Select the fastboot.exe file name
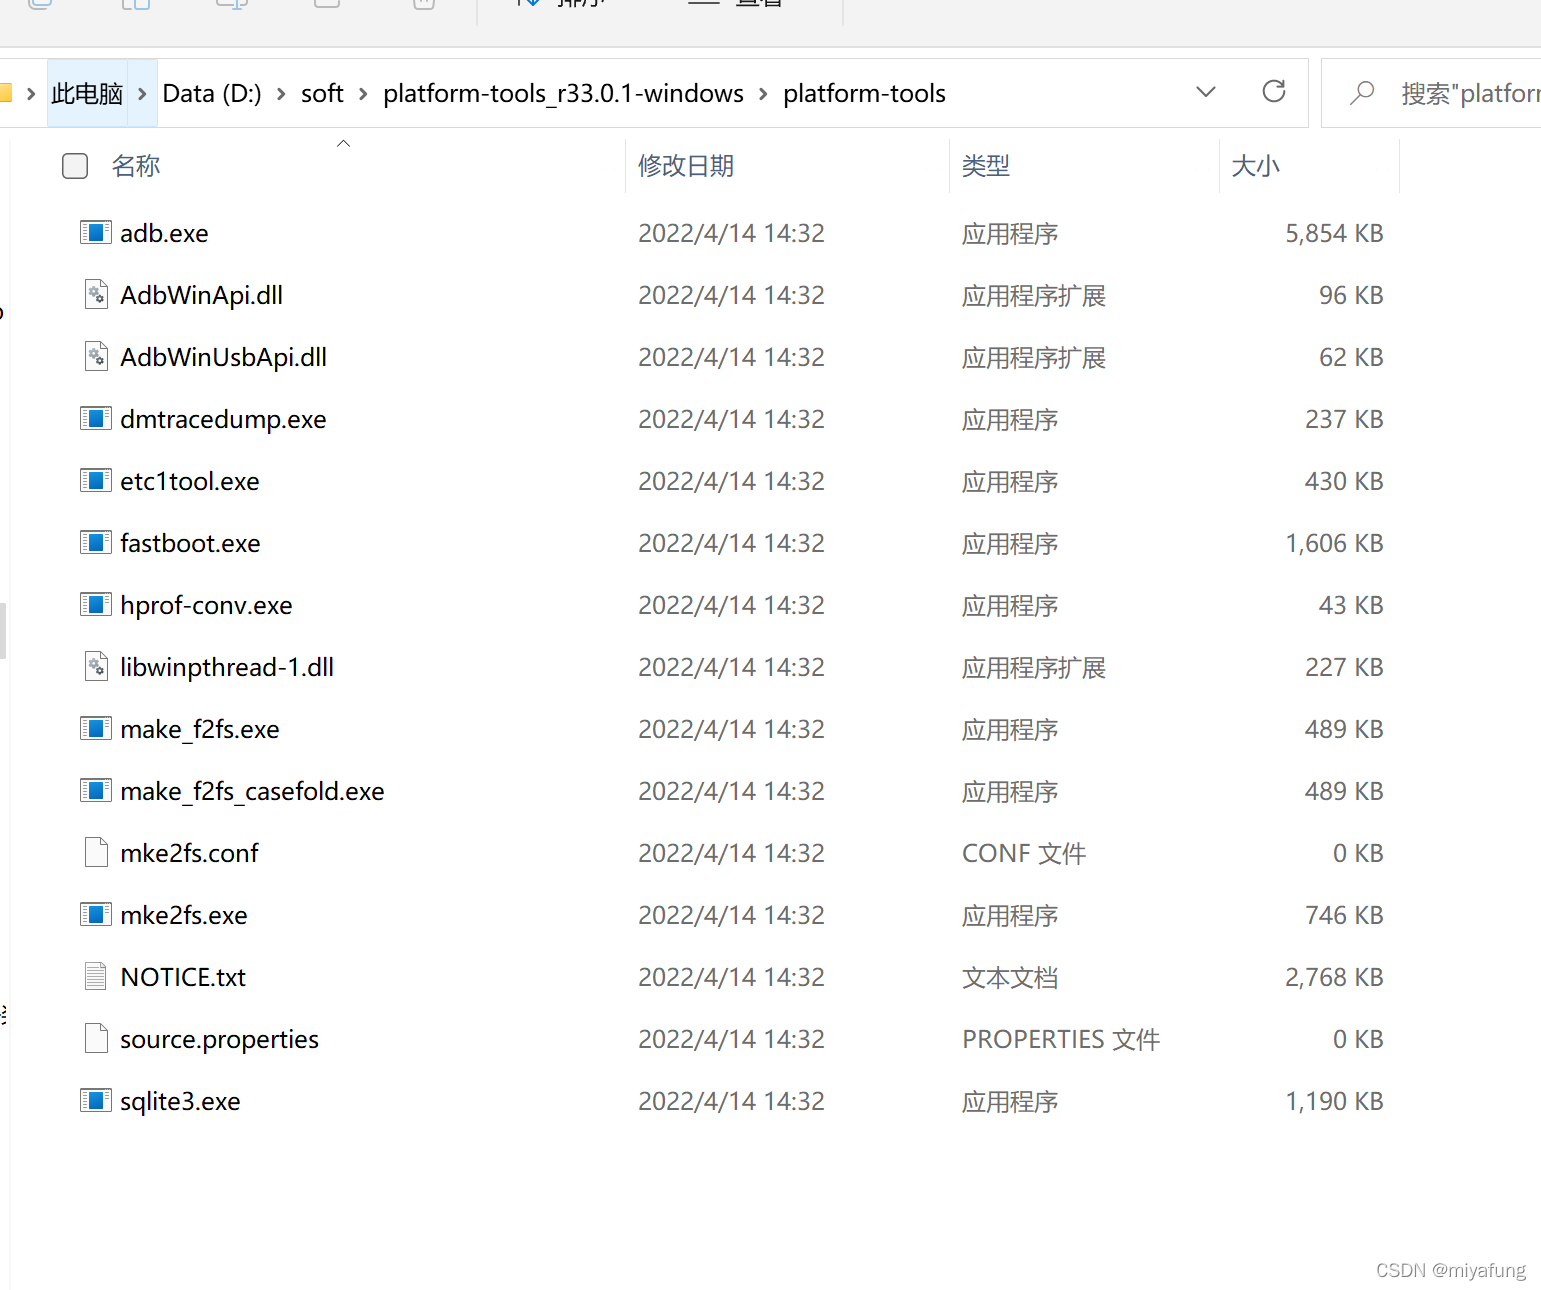 [x=190, y=544]
